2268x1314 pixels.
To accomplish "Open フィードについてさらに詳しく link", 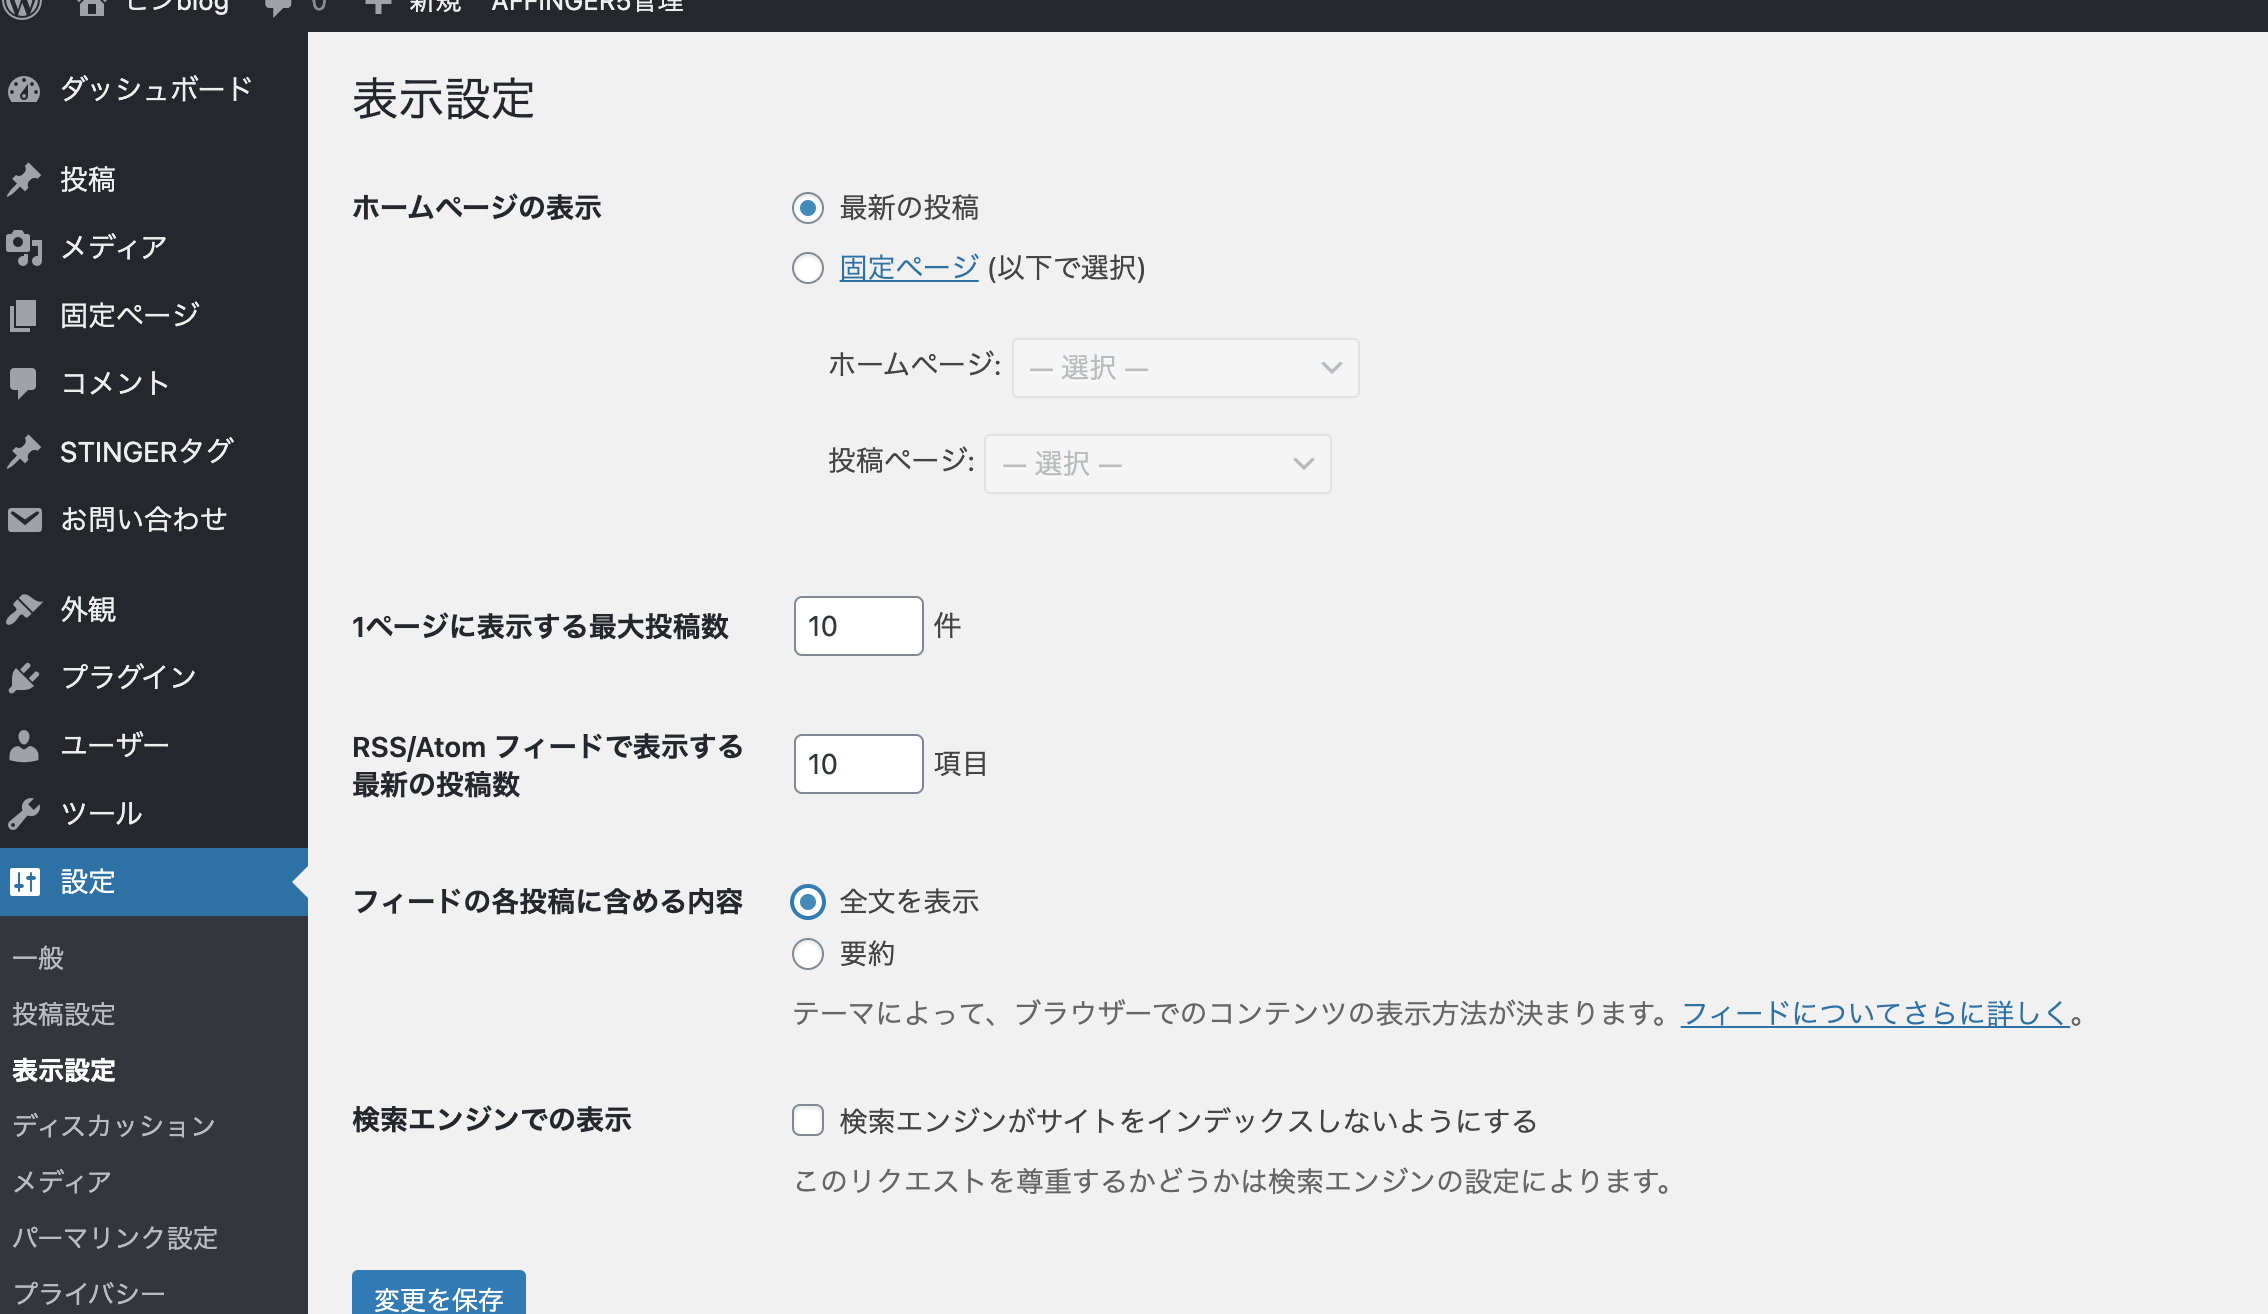I will 1875,1014.
